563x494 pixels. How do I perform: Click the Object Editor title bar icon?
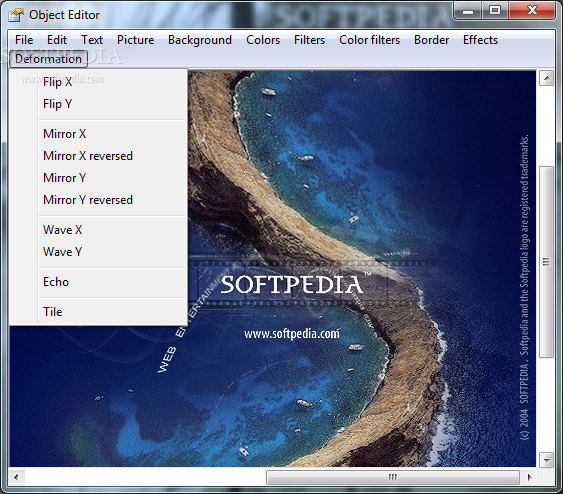coord(16,14)
